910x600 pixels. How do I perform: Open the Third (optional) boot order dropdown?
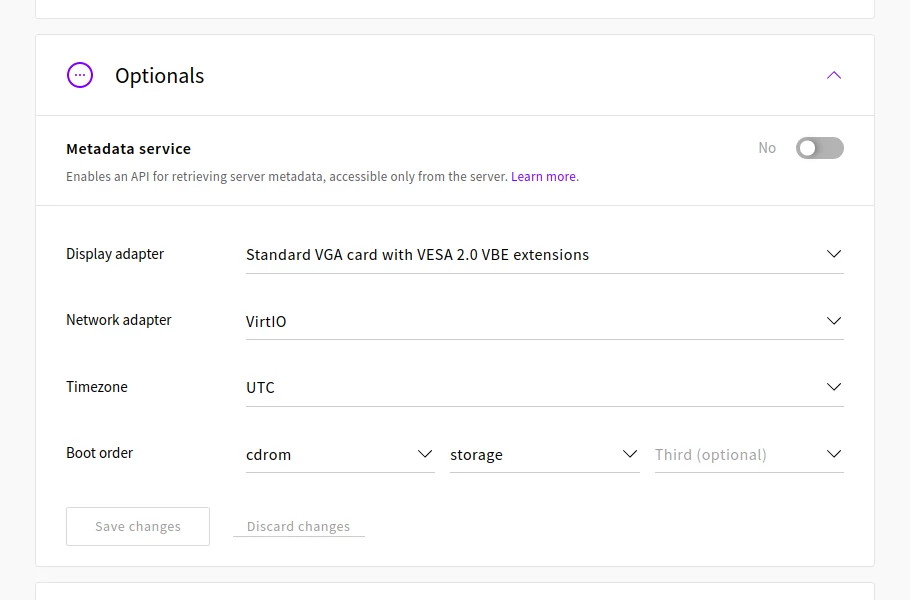click(x=749, y=454)
